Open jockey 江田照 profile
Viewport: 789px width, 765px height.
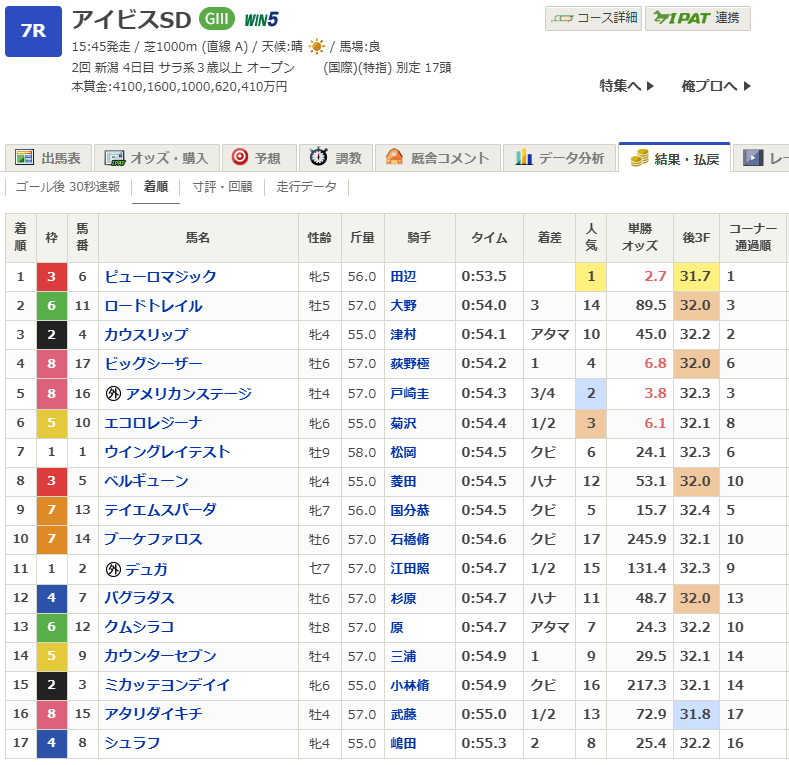point(410,568)
